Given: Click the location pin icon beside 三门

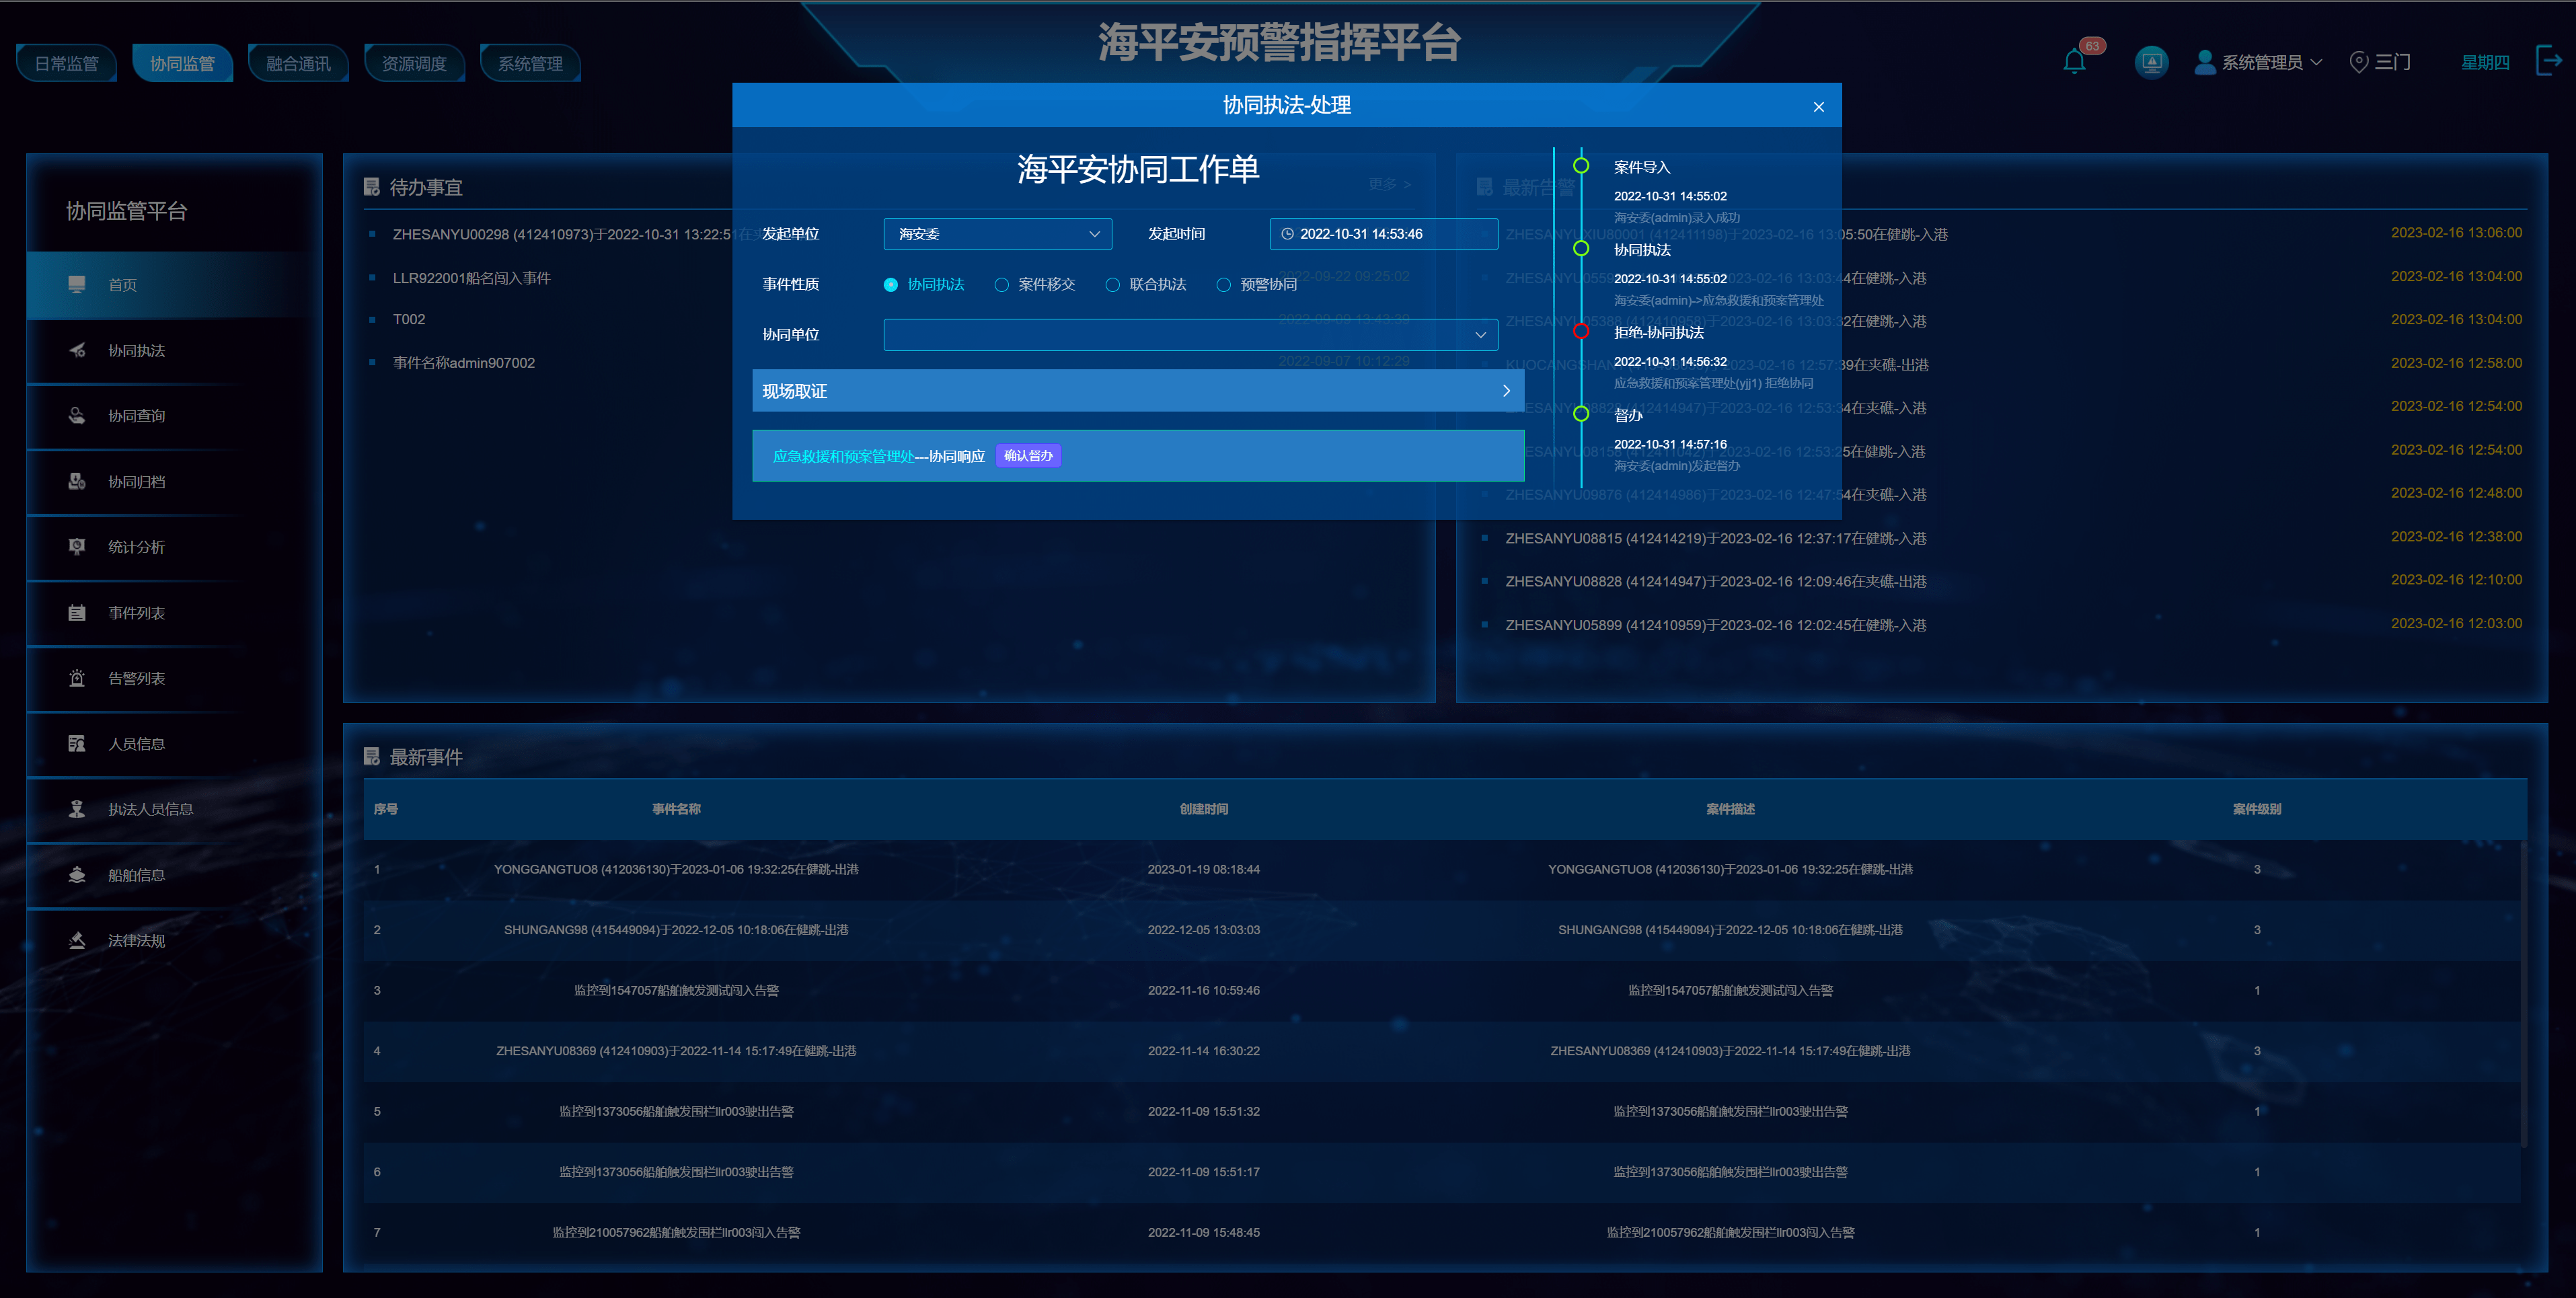Looking at the screenshot, I should [x=2358, y=62].
